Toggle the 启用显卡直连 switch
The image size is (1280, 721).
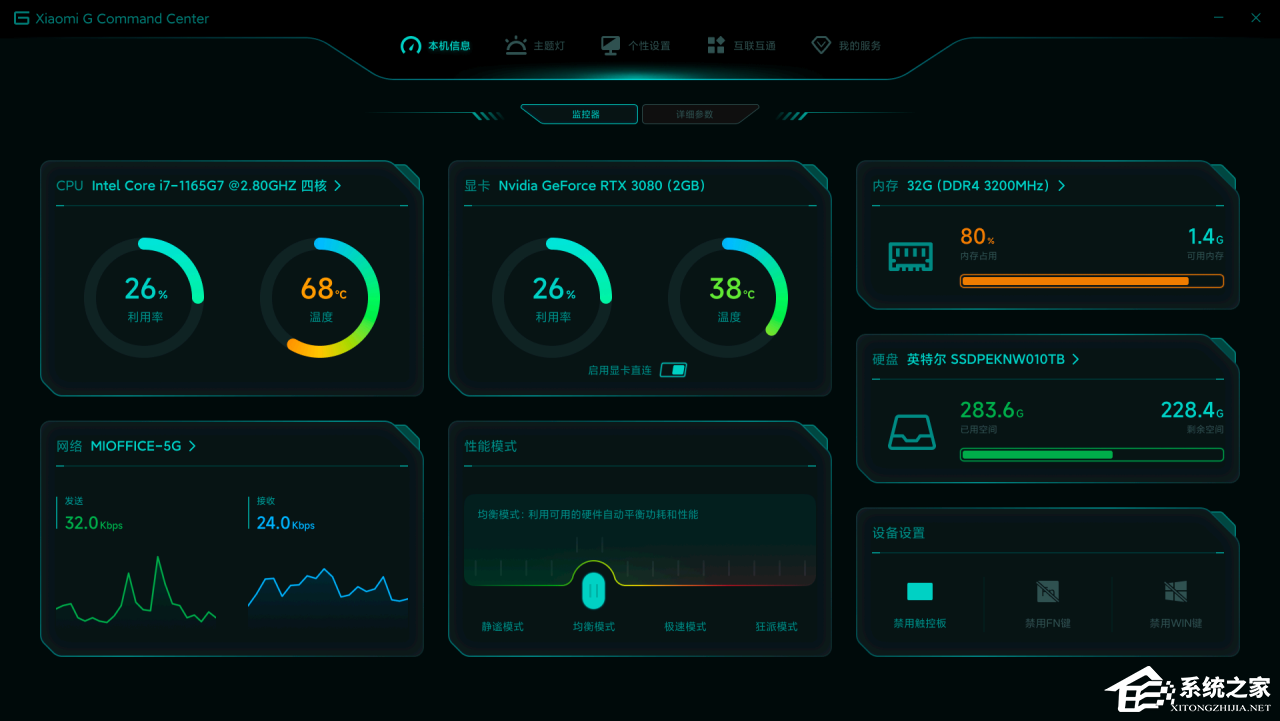coord(673,370)
